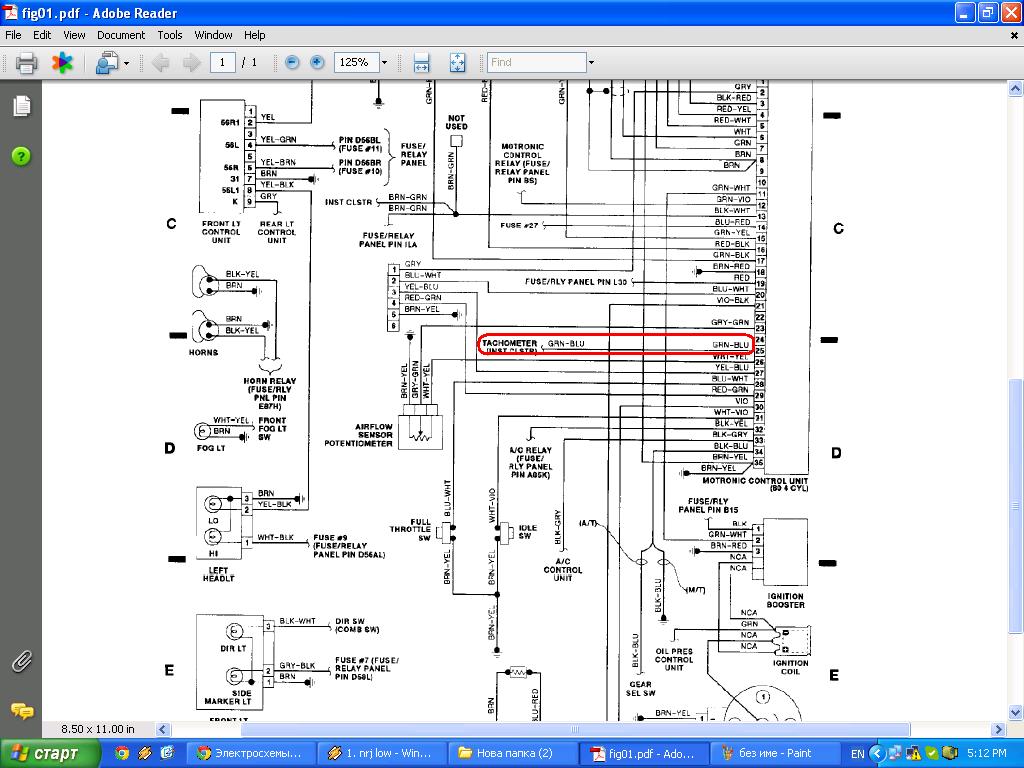Open the Attachments paperclip panel
This screenshot has height=768, width=1024.
tap(21, 661)
